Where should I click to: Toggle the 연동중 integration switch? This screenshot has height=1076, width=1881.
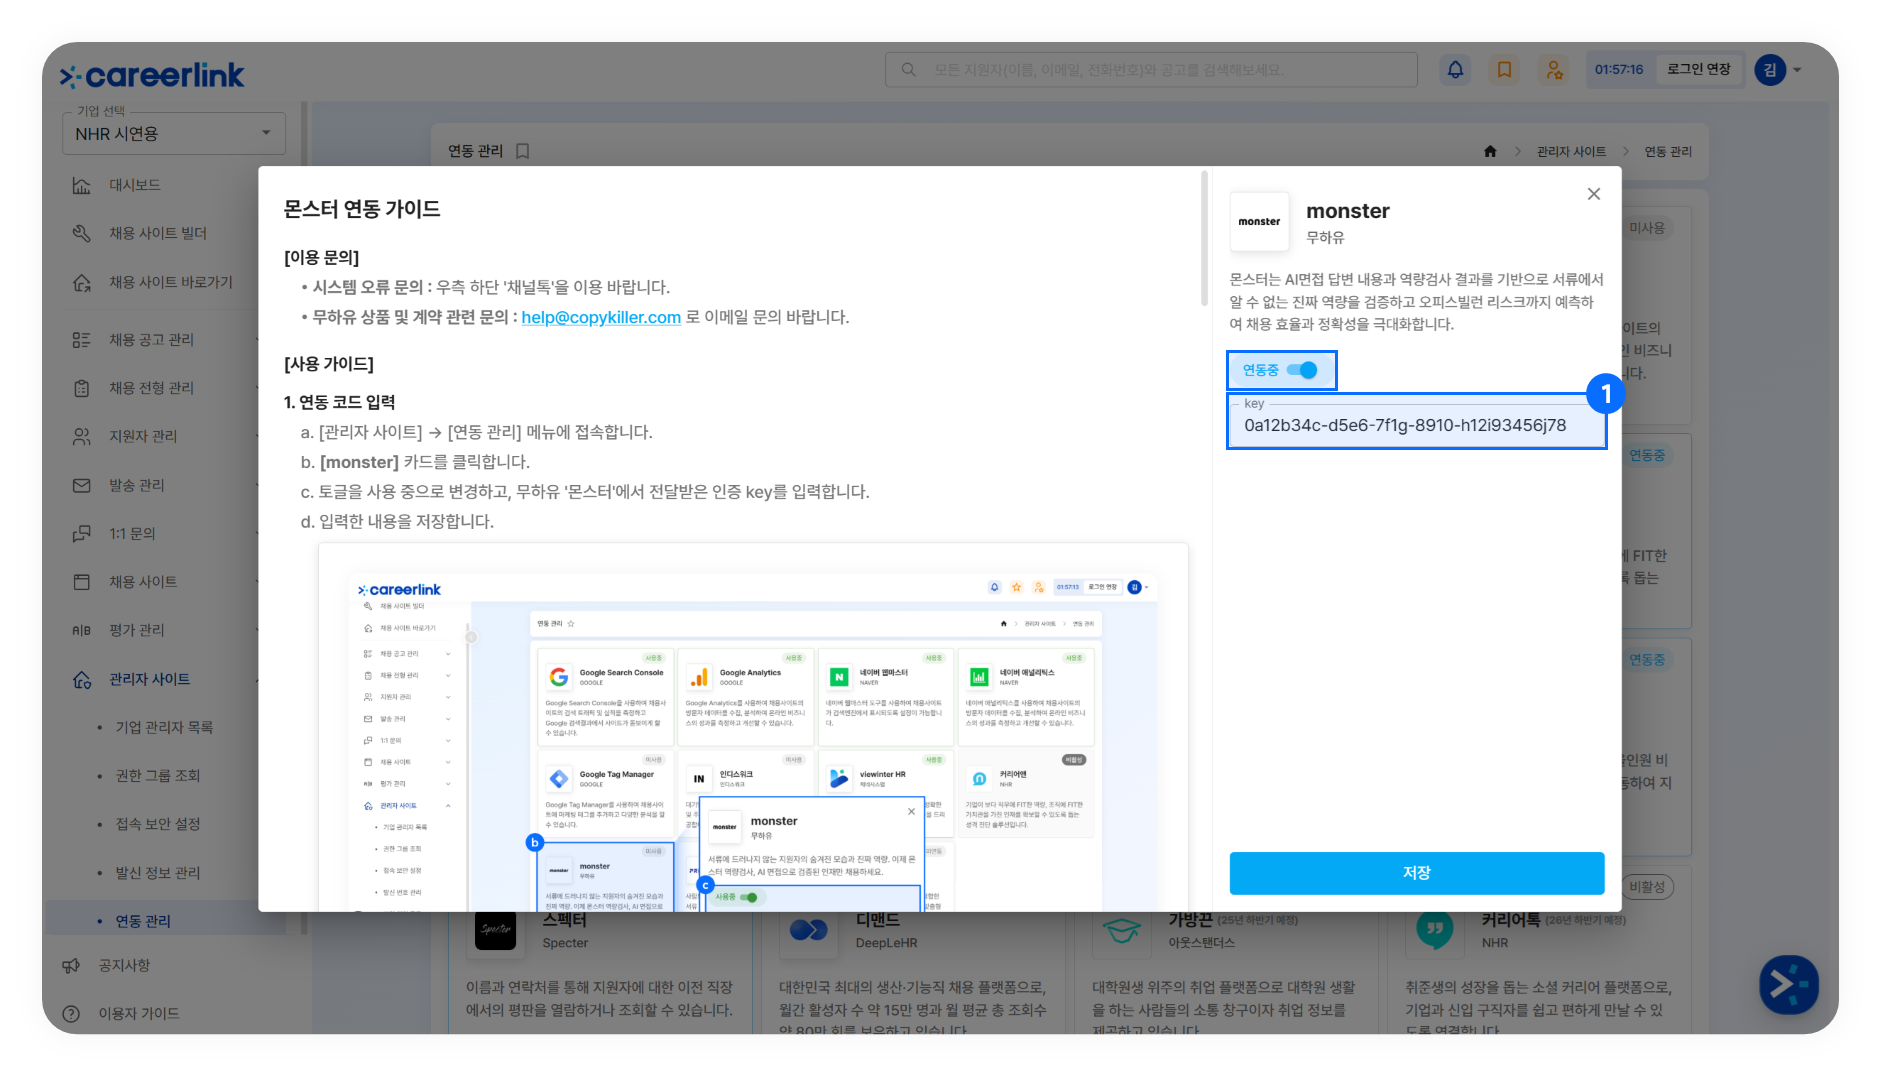pyautogui.click(x=1302, y=370)
